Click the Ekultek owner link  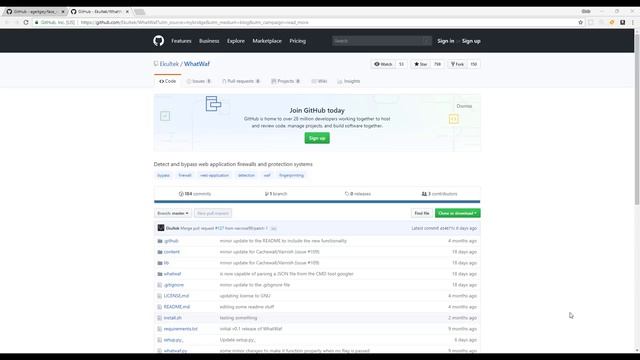point(169,64)
